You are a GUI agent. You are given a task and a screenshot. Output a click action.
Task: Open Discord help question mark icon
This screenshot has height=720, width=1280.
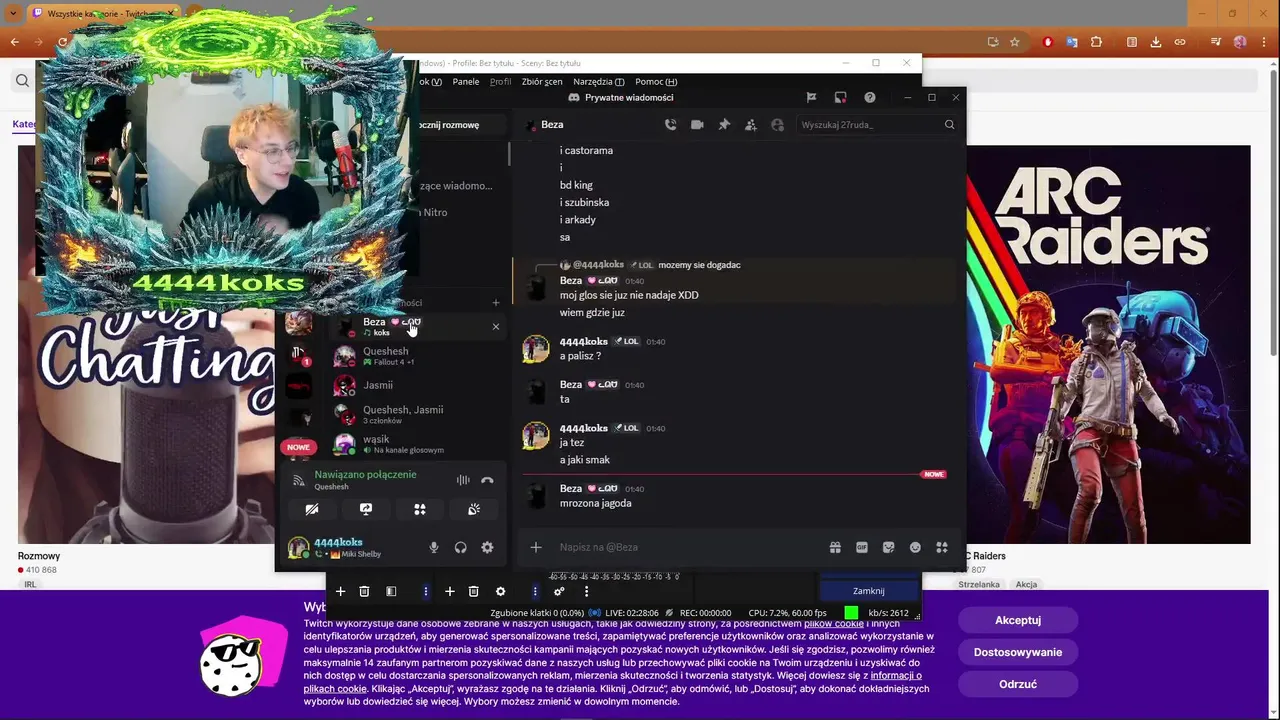coord(870,97)
